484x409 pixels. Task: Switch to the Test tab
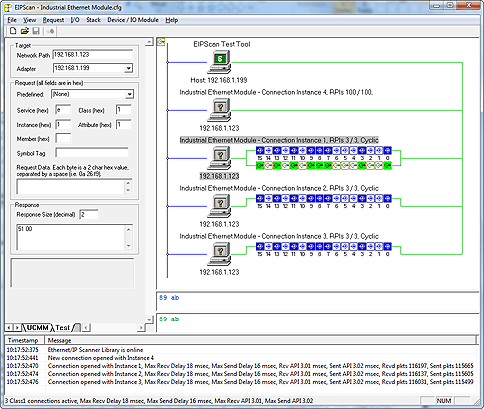click(63, 328)
